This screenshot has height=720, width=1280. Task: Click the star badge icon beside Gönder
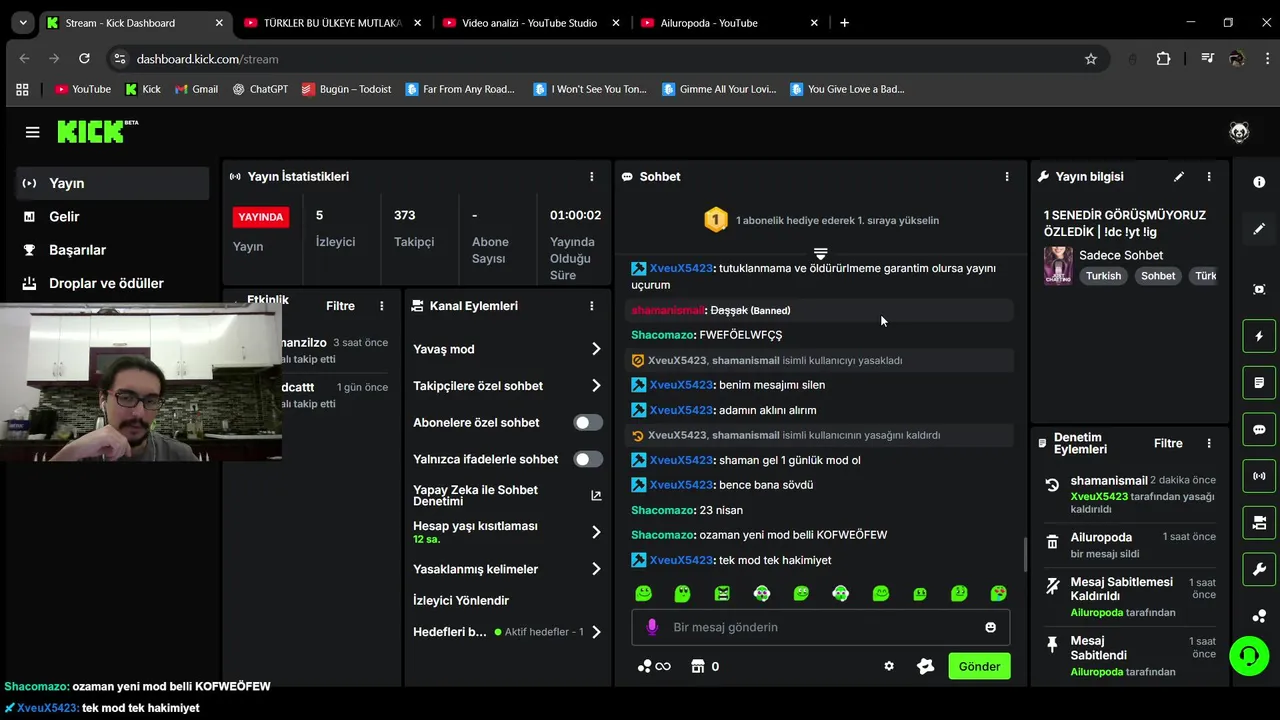pos(925,666)
